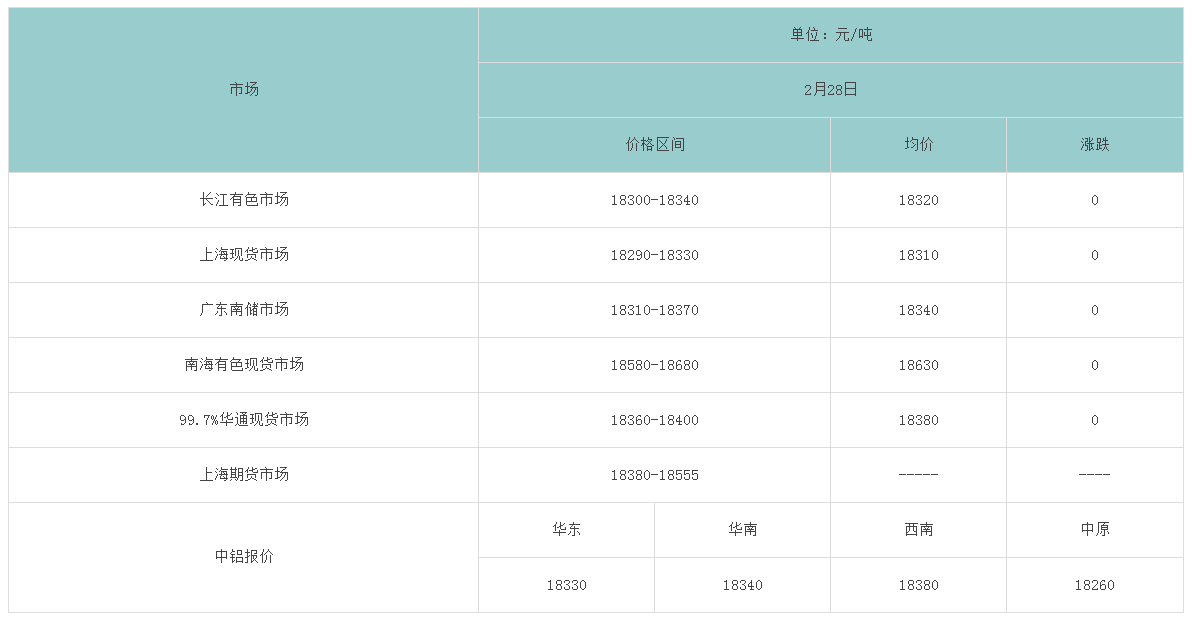Select the 18380-18555 futures price range
The width and height of the screenshot is (1193, 624).
[x=654, y=475]
